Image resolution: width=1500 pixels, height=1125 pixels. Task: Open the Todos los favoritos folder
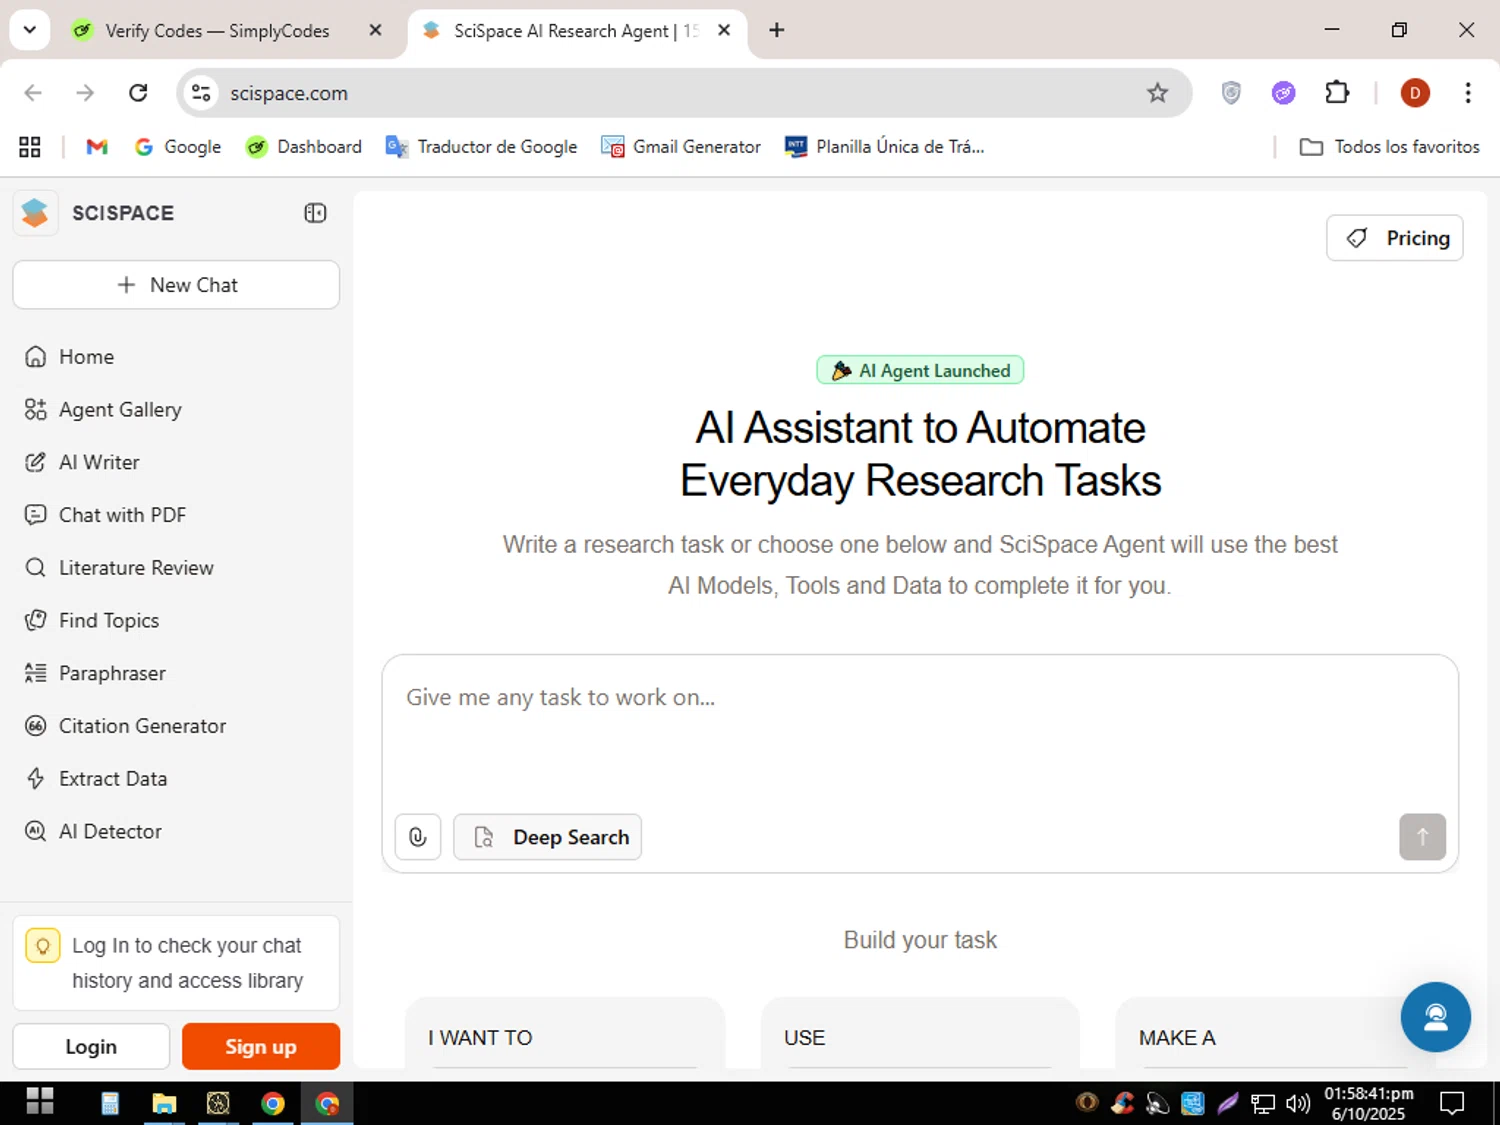(1389, 147)
